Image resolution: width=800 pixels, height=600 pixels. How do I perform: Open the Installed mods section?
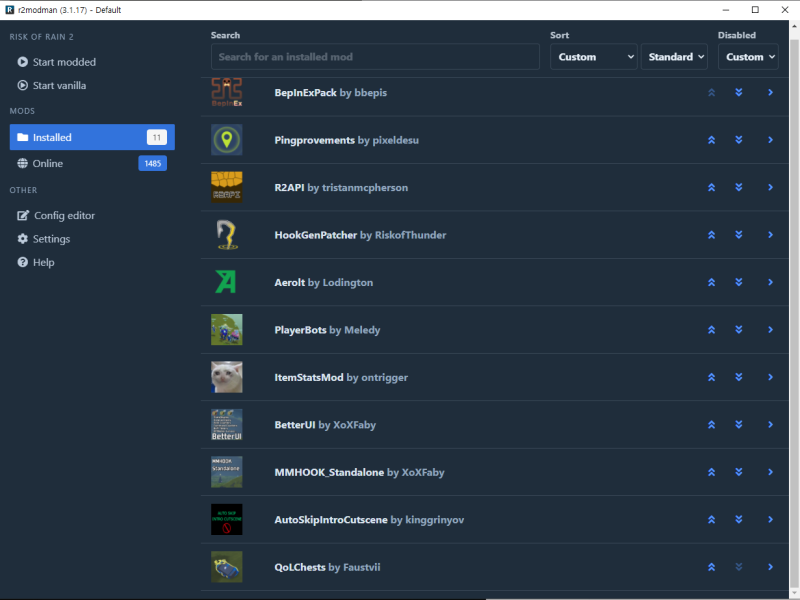(x=92, y=137)
